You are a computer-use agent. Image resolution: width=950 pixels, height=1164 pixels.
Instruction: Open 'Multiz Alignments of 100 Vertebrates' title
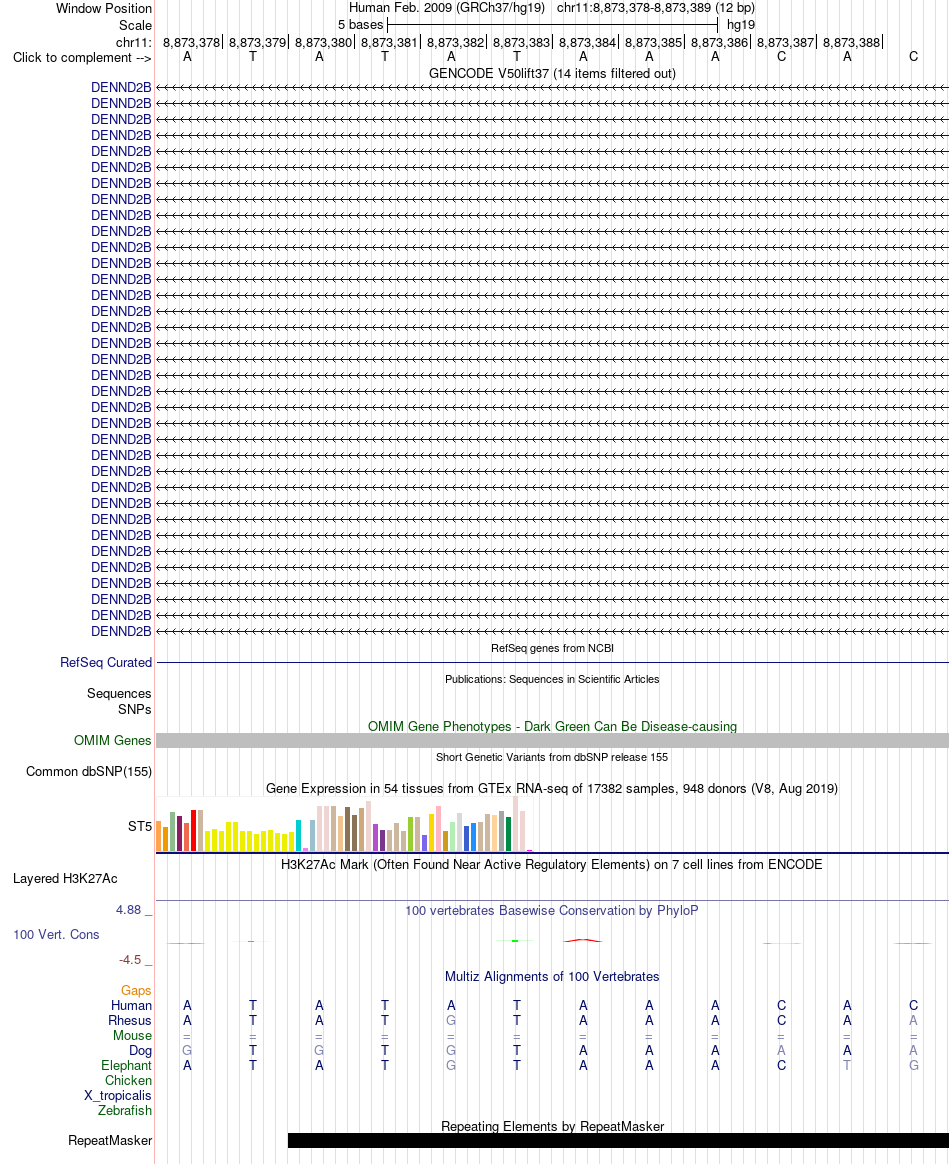tap(552, 976)
